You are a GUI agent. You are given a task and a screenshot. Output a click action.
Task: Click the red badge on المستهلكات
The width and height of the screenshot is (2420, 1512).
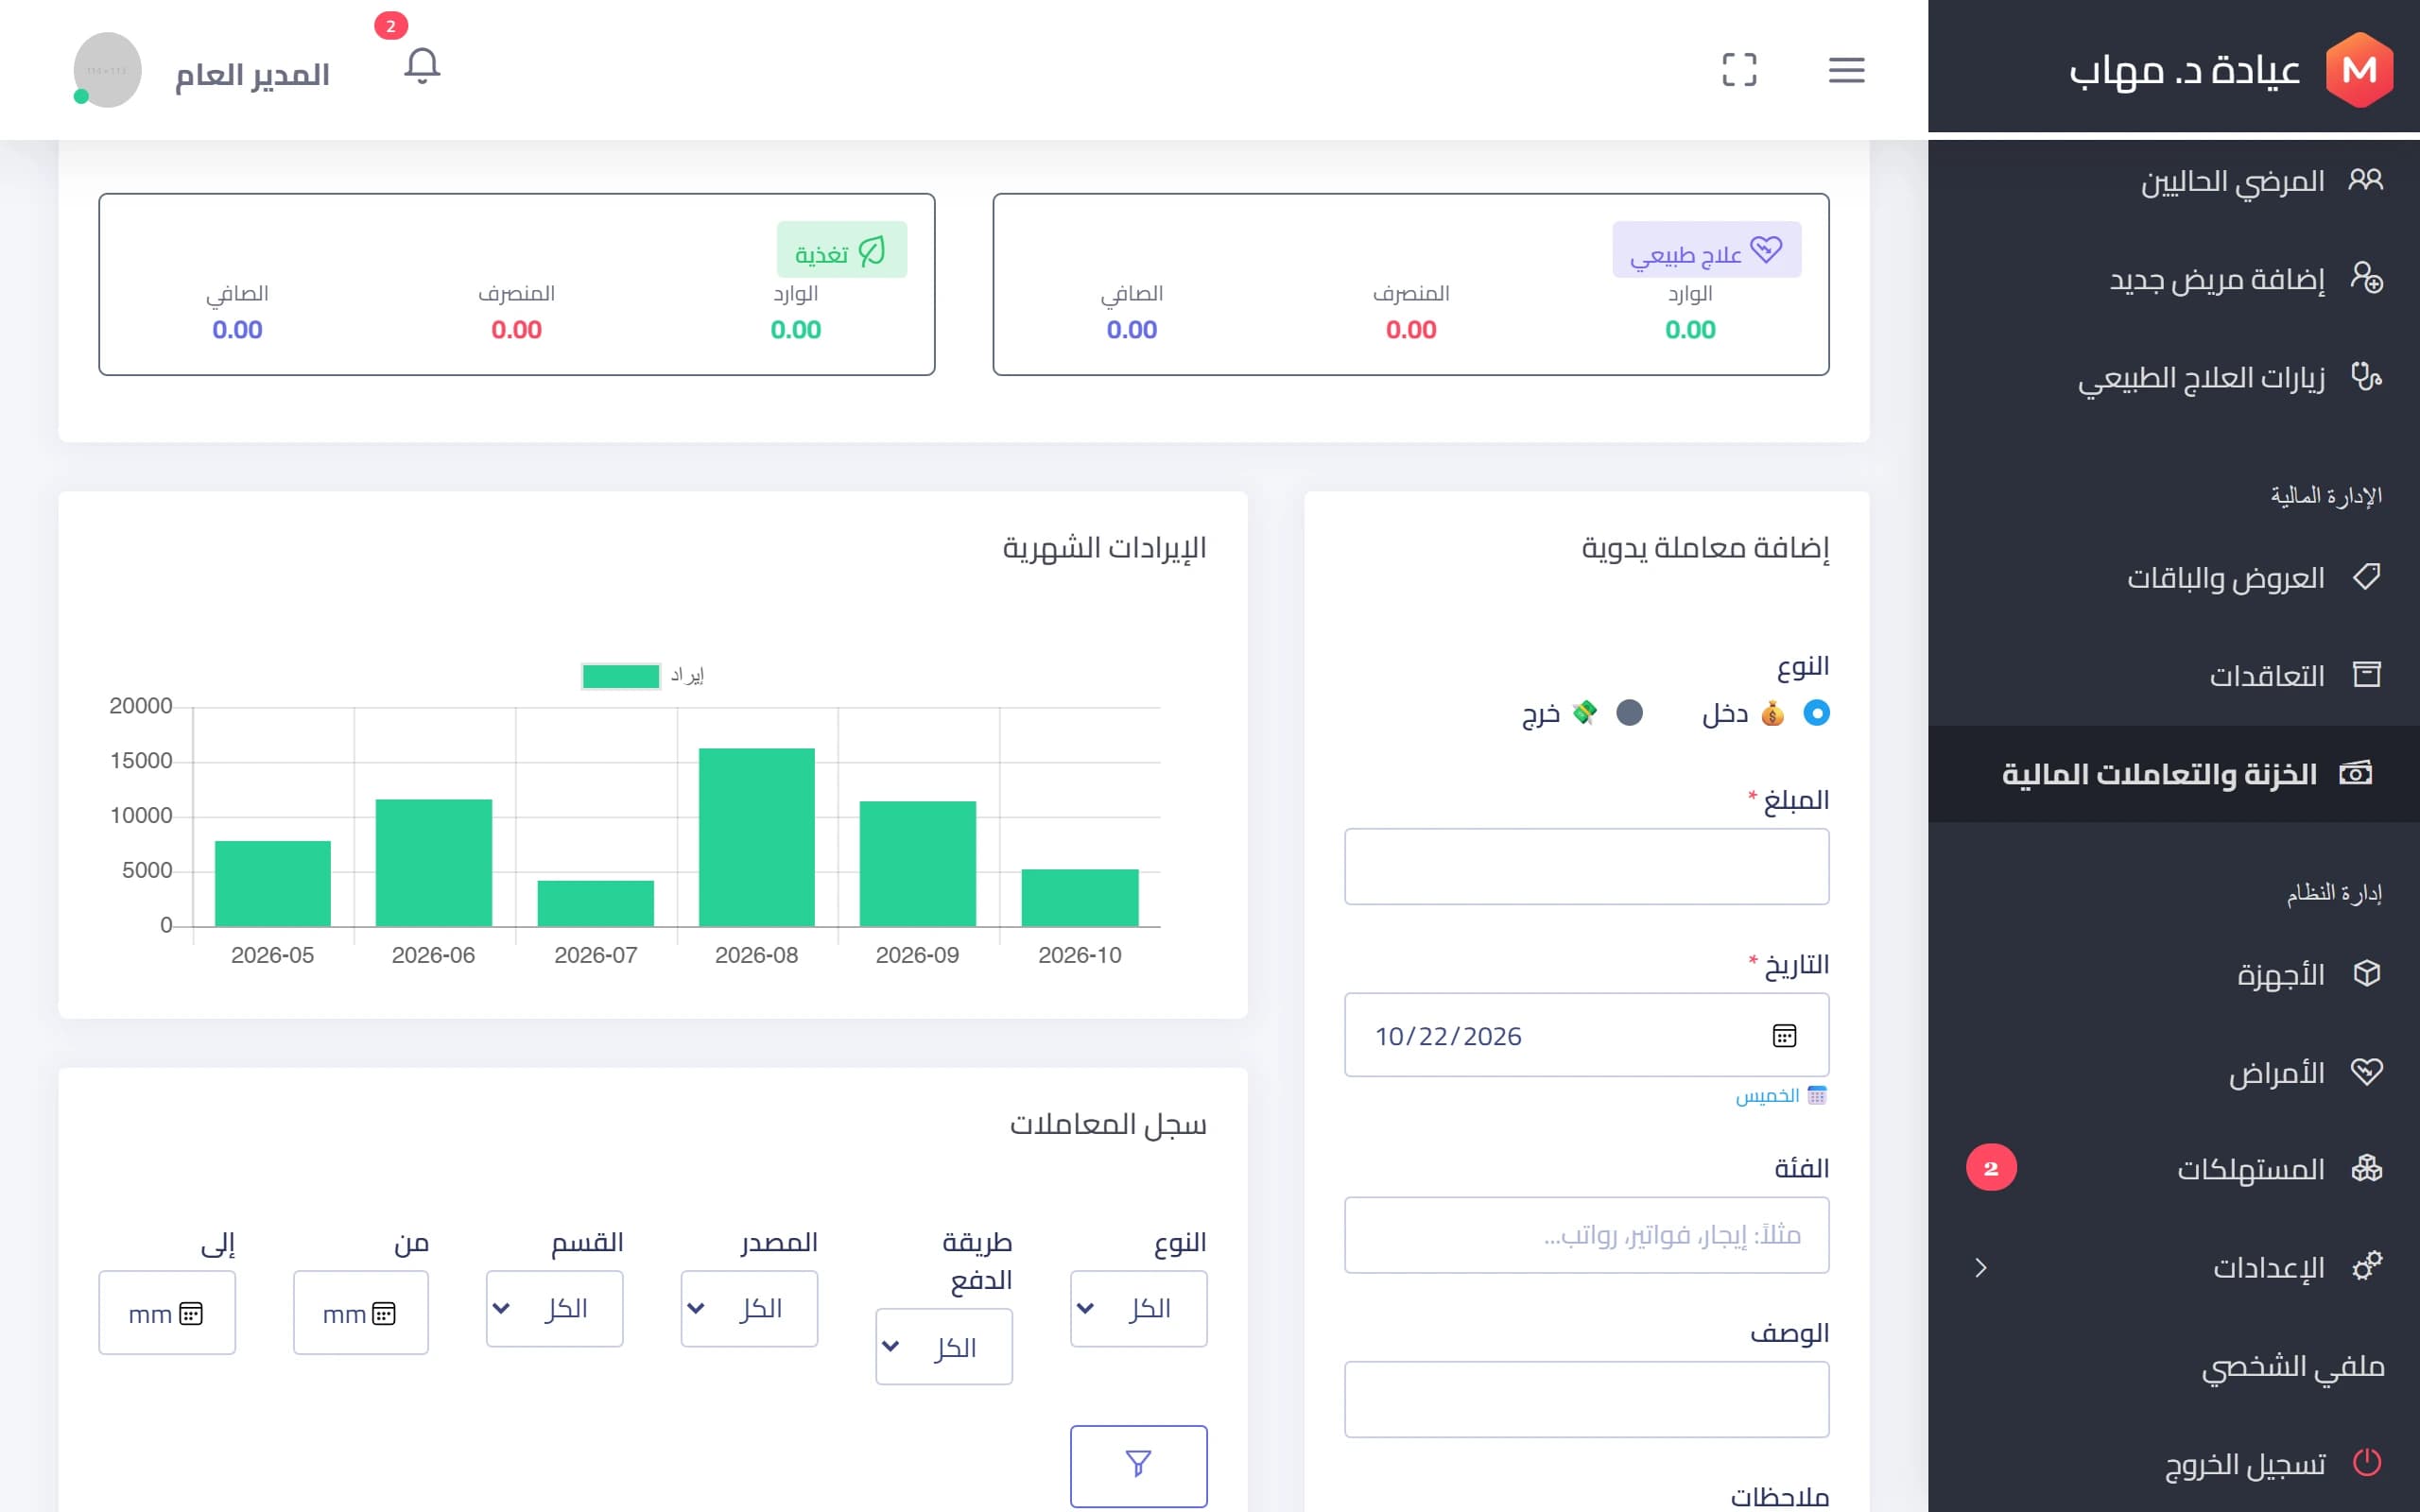click(1991, 1168)
